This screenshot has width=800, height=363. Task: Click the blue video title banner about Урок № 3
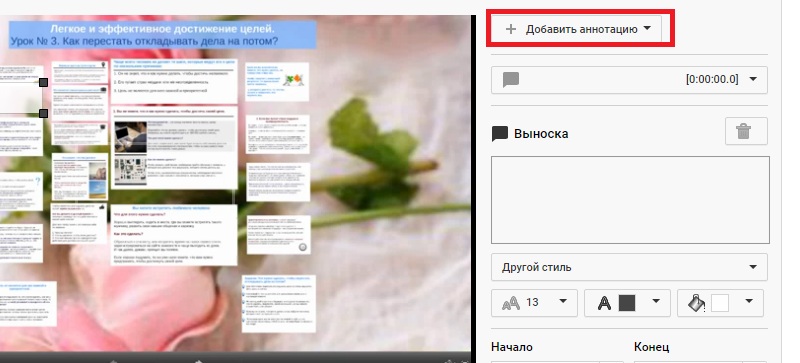[x=163, y=35]
